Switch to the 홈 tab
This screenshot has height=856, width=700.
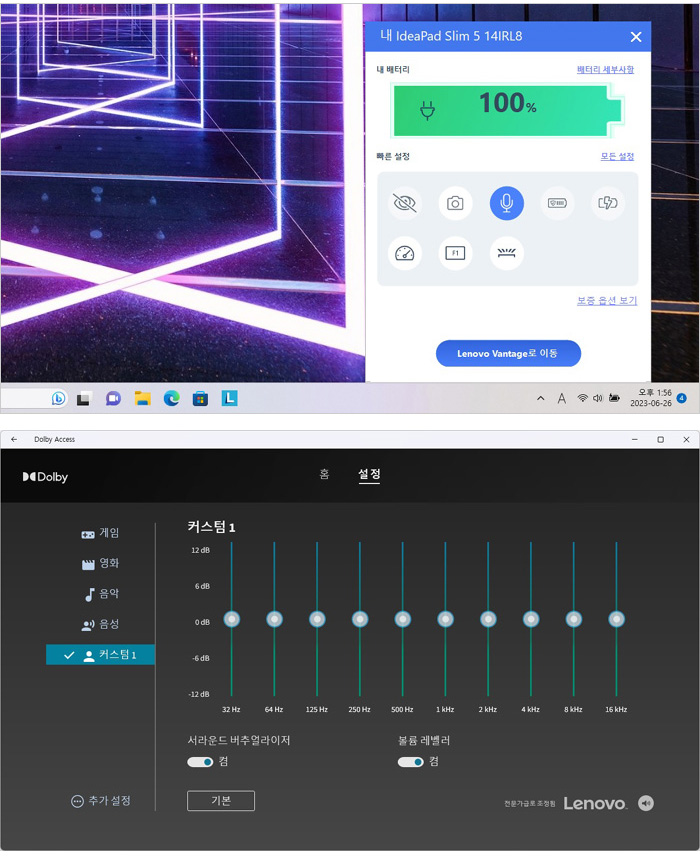pyautogui.click(x=324, y=474)
